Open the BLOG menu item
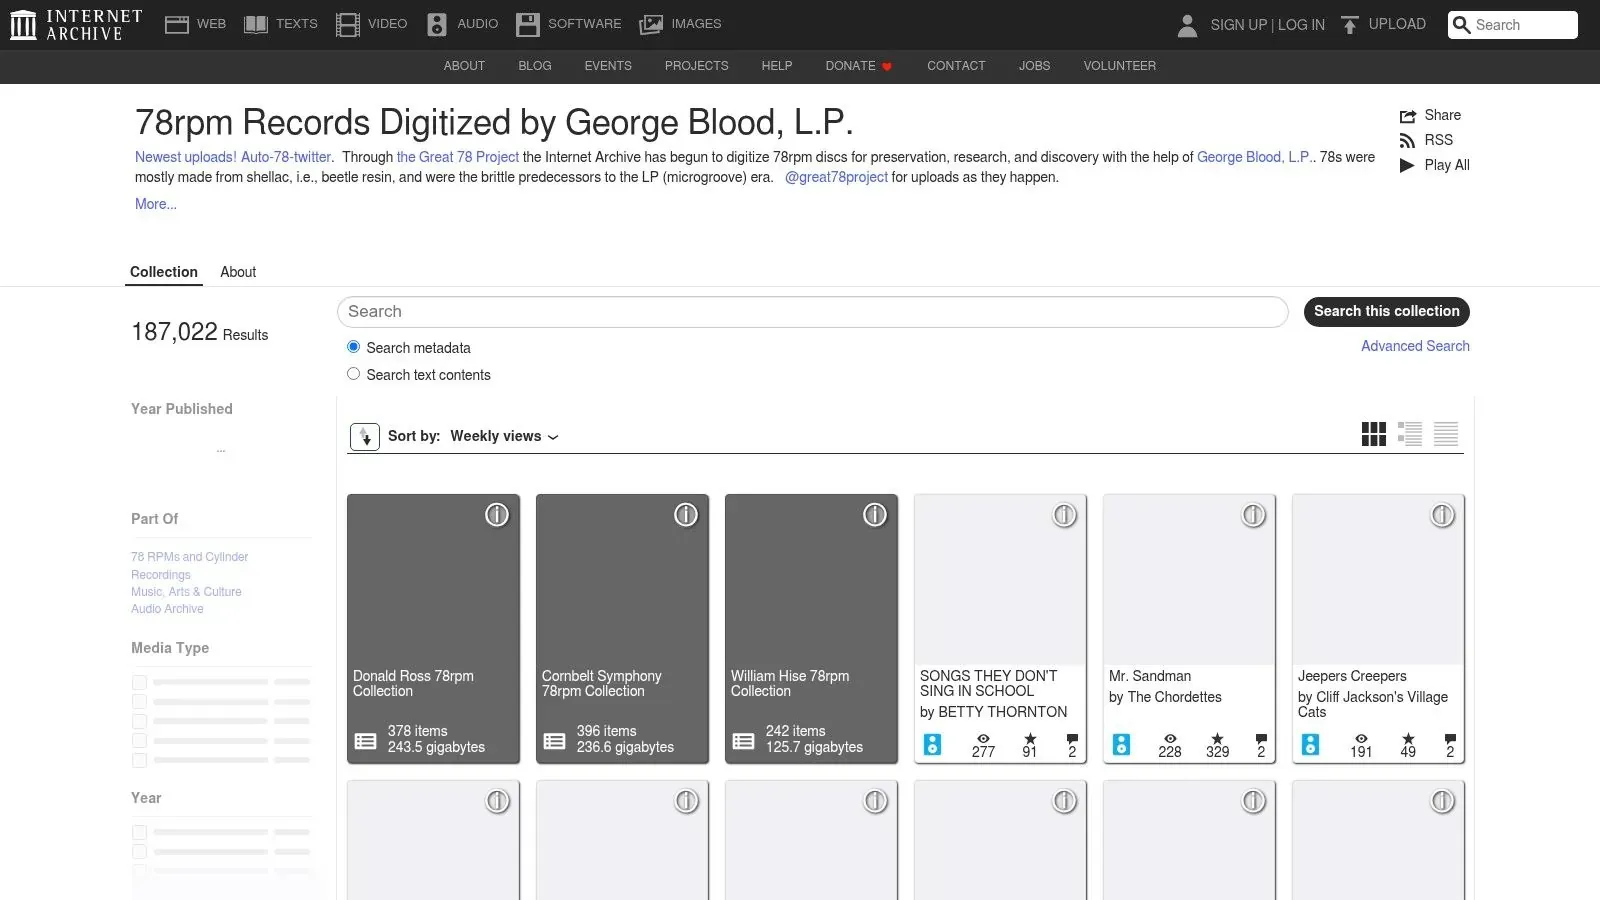1600x900 pixels. tap(535, 66)
